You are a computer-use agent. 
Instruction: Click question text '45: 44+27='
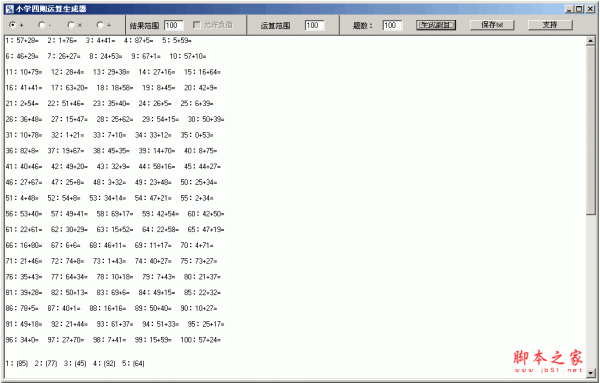pyautogui.click(x=202, y=166)
